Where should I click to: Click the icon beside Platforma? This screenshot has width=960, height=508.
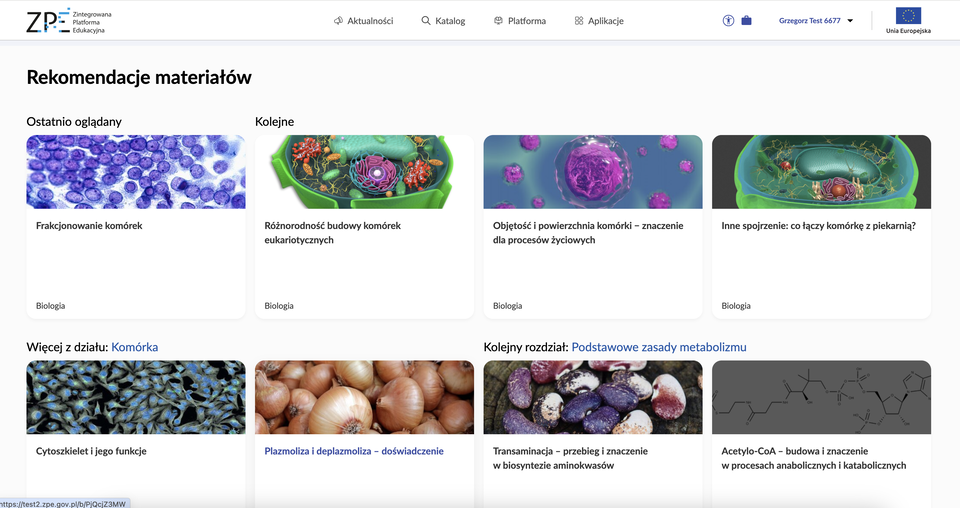pos(498,21)
